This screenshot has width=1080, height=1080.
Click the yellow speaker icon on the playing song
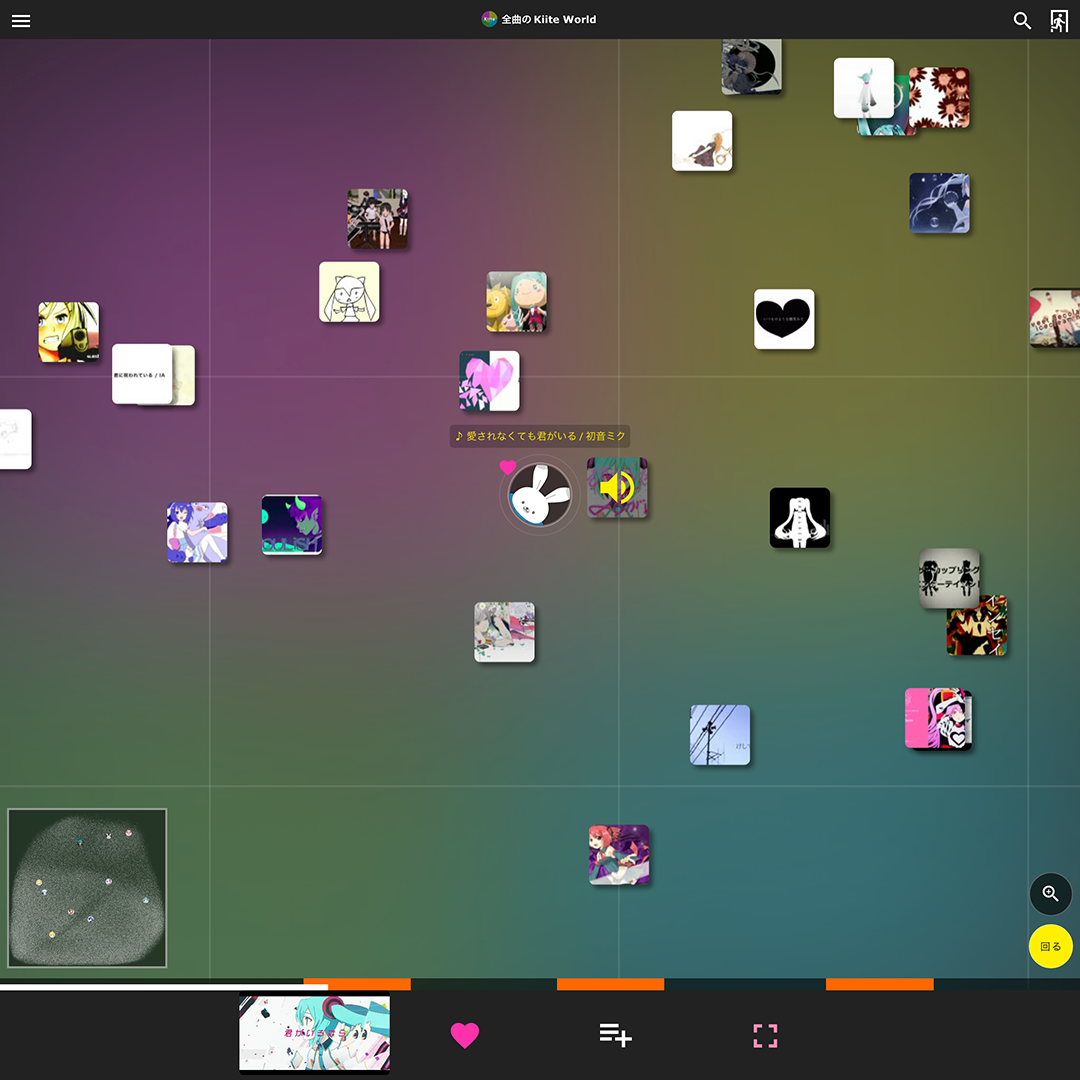pyautogui.click(x=616, y=488)
